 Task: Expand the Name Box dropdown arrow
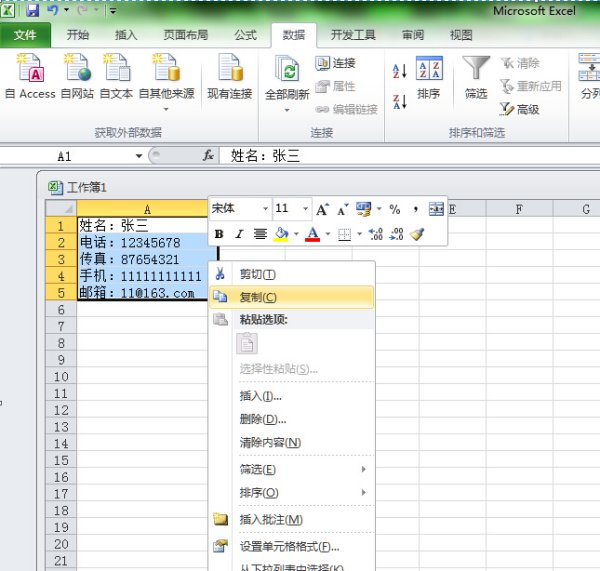139,156
